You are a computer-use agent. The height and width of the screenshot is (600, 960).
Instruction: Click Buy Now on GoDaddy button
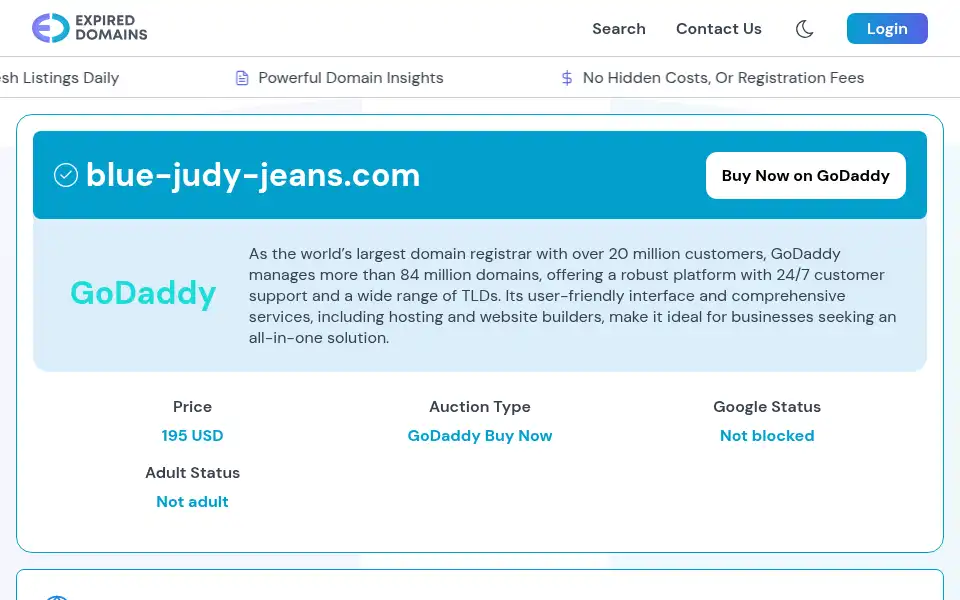(806, 176)
